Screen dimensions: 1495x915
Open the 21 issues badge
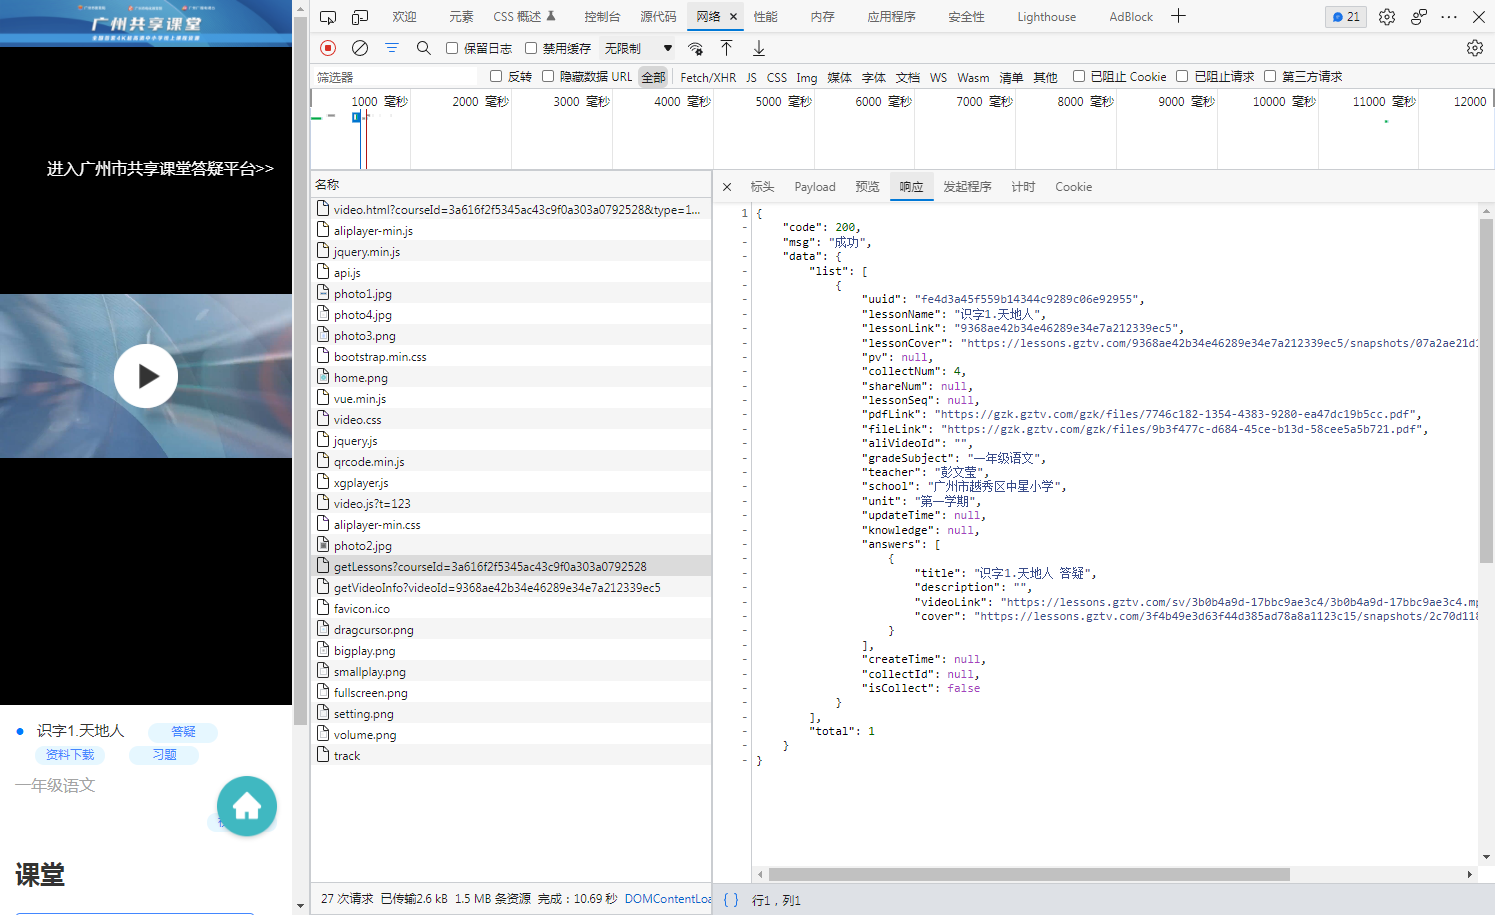click(x=1346, y=17)
